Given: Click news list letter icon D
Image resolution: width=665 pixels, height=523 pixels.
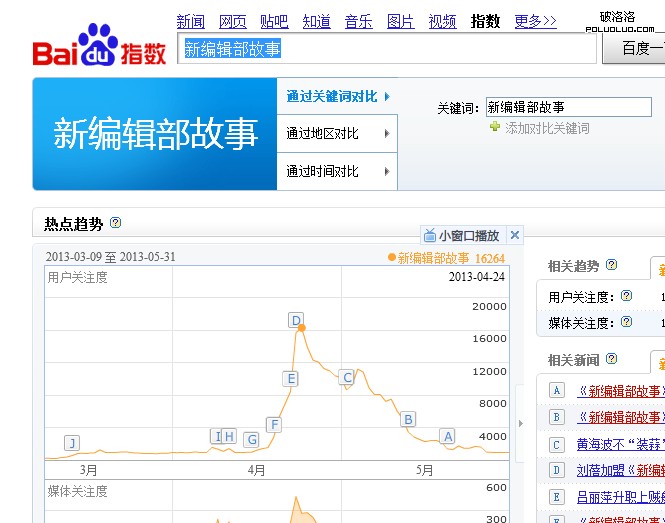Looking at the screenshot, I should (556, 470).
